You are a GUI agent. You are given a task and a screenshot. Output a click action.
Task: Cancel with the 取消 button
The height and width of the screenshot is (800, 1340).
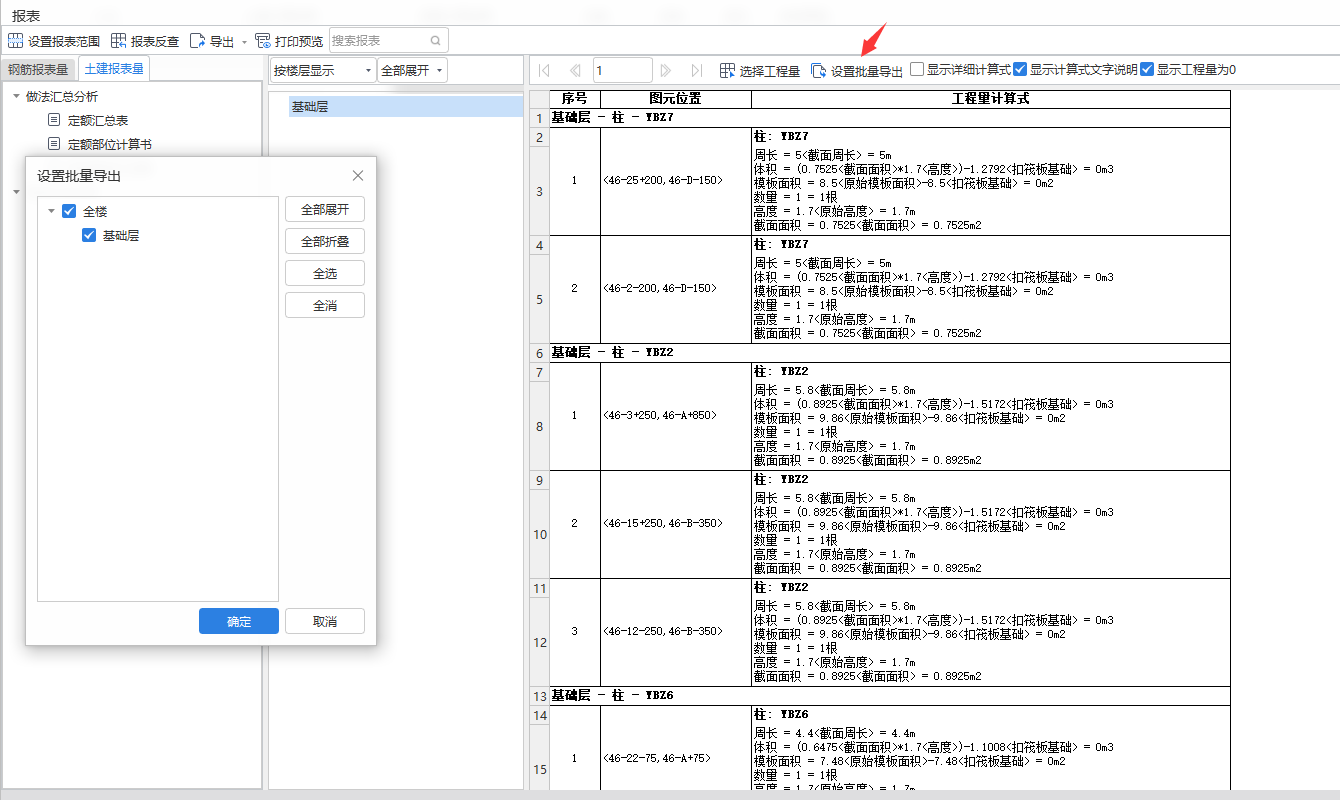point(325,621)
